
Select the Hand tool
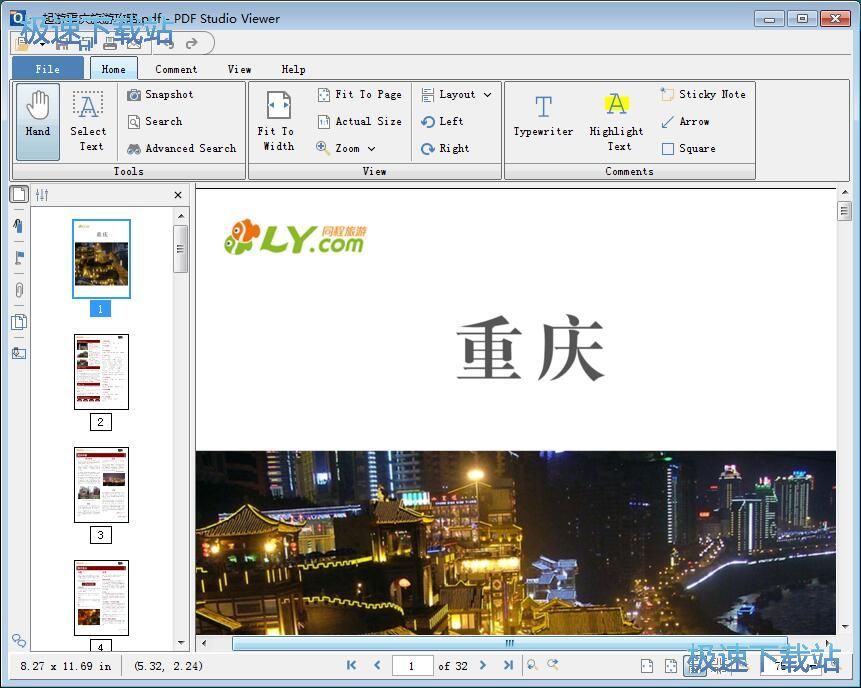click(37, 117)
